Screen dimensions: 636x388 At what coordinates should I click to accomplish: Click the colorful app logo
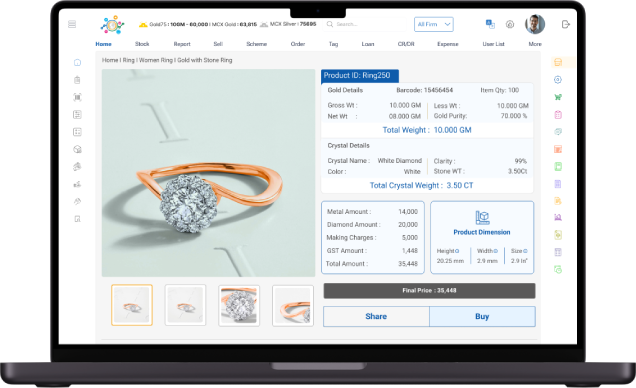[112, 25]
